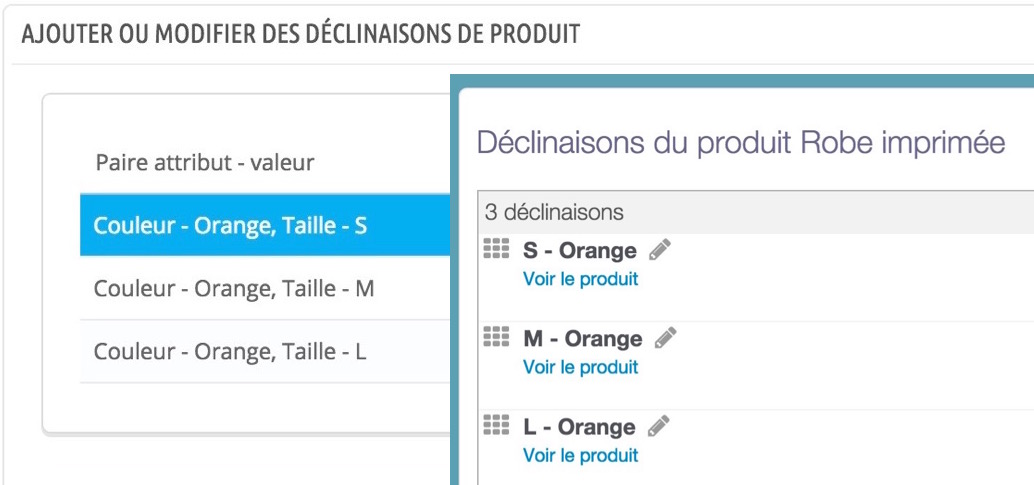Click the 3 déclinaisons list header bar
The width and height of the screenshot is (1034, 485).
click(756, 212)
